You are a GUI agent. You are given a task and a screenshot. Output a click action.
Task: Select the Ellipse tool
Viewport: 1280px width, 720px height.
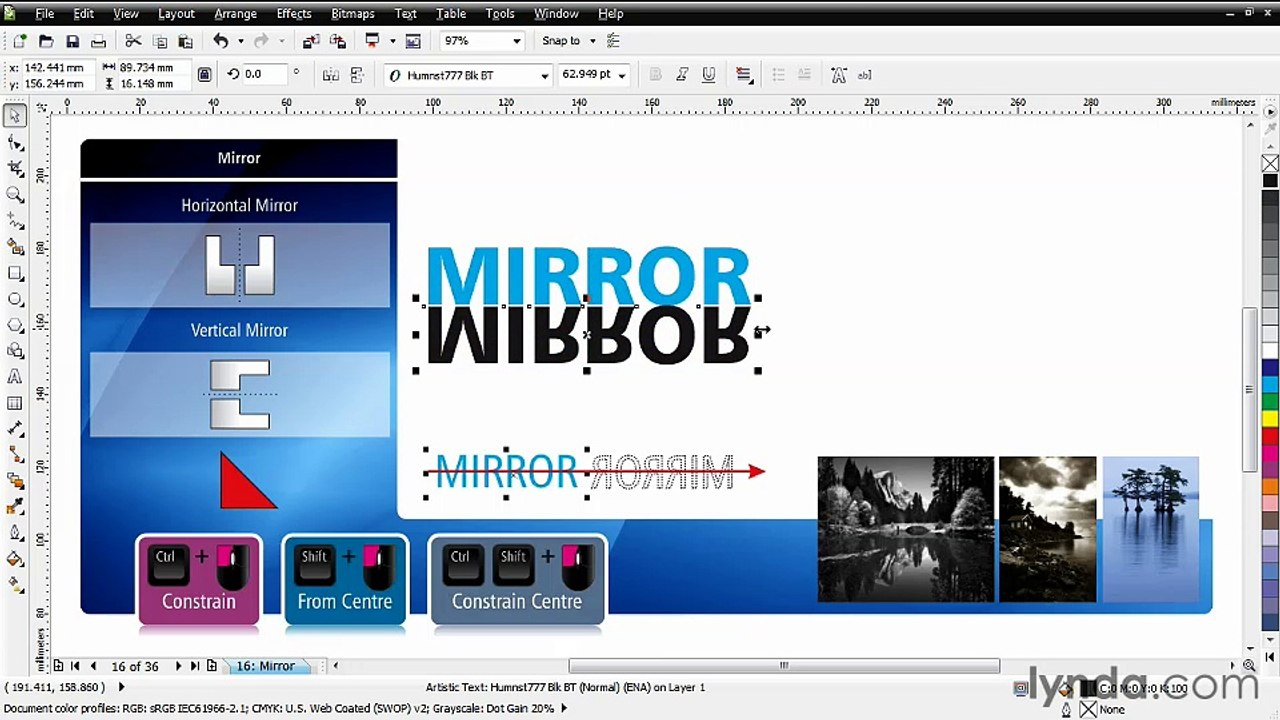[x=15, y=299]
